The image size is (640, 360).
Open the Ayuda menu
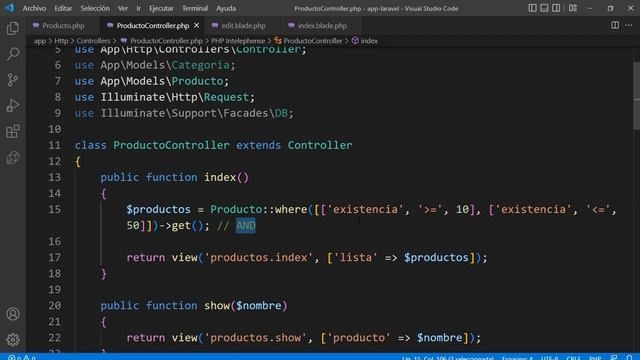pyautogui.click(x=226, y=8)
